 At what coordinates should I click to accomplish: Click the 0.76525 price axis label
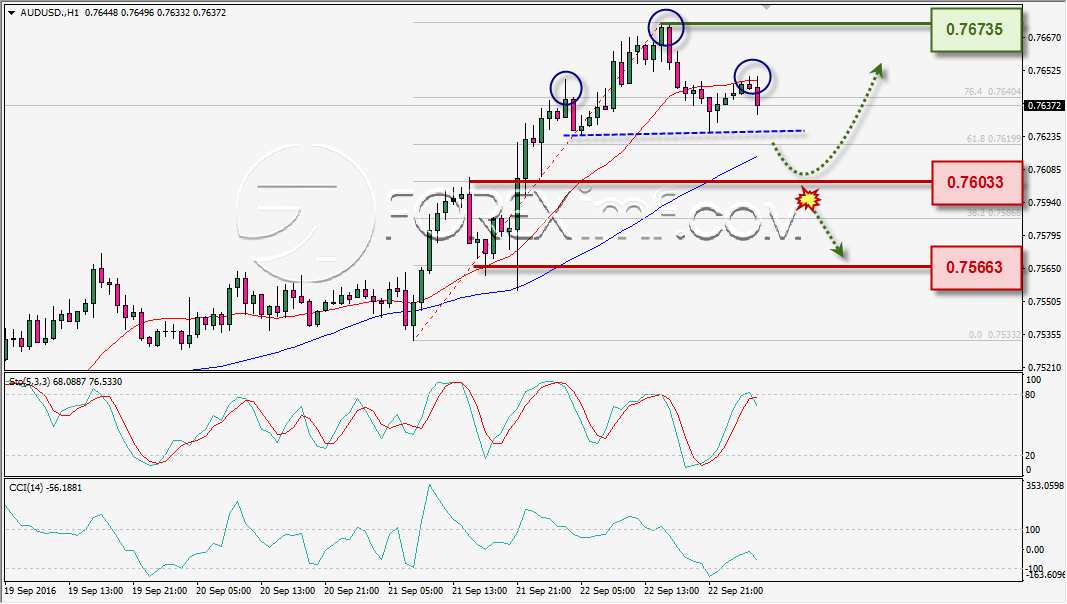[x=1045, y=71]
